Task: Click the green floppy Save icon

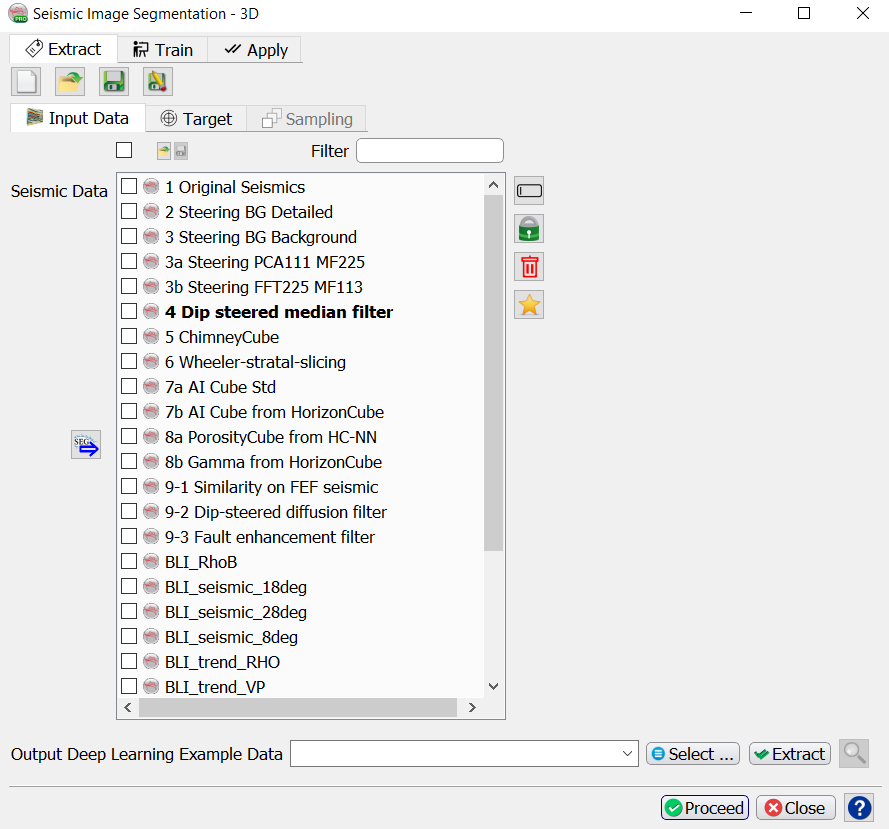Action: click(x=114, y=82)
